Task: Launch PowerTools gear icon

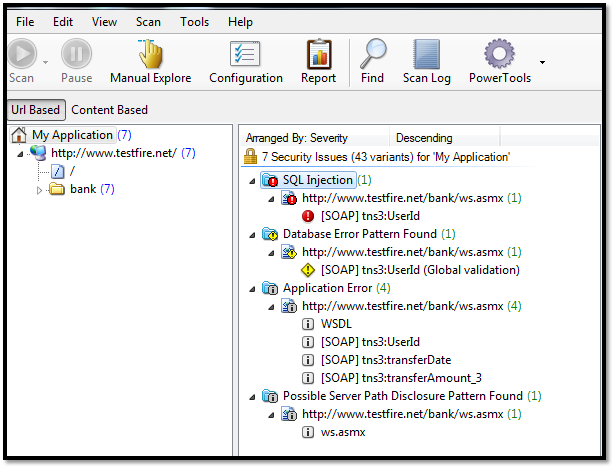Action: pyautogui.click(x=499, y=54)
